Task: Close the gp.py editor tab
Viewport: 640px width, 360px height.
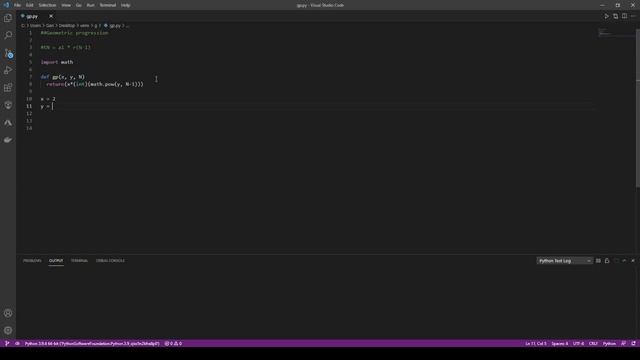Action: 51,16
